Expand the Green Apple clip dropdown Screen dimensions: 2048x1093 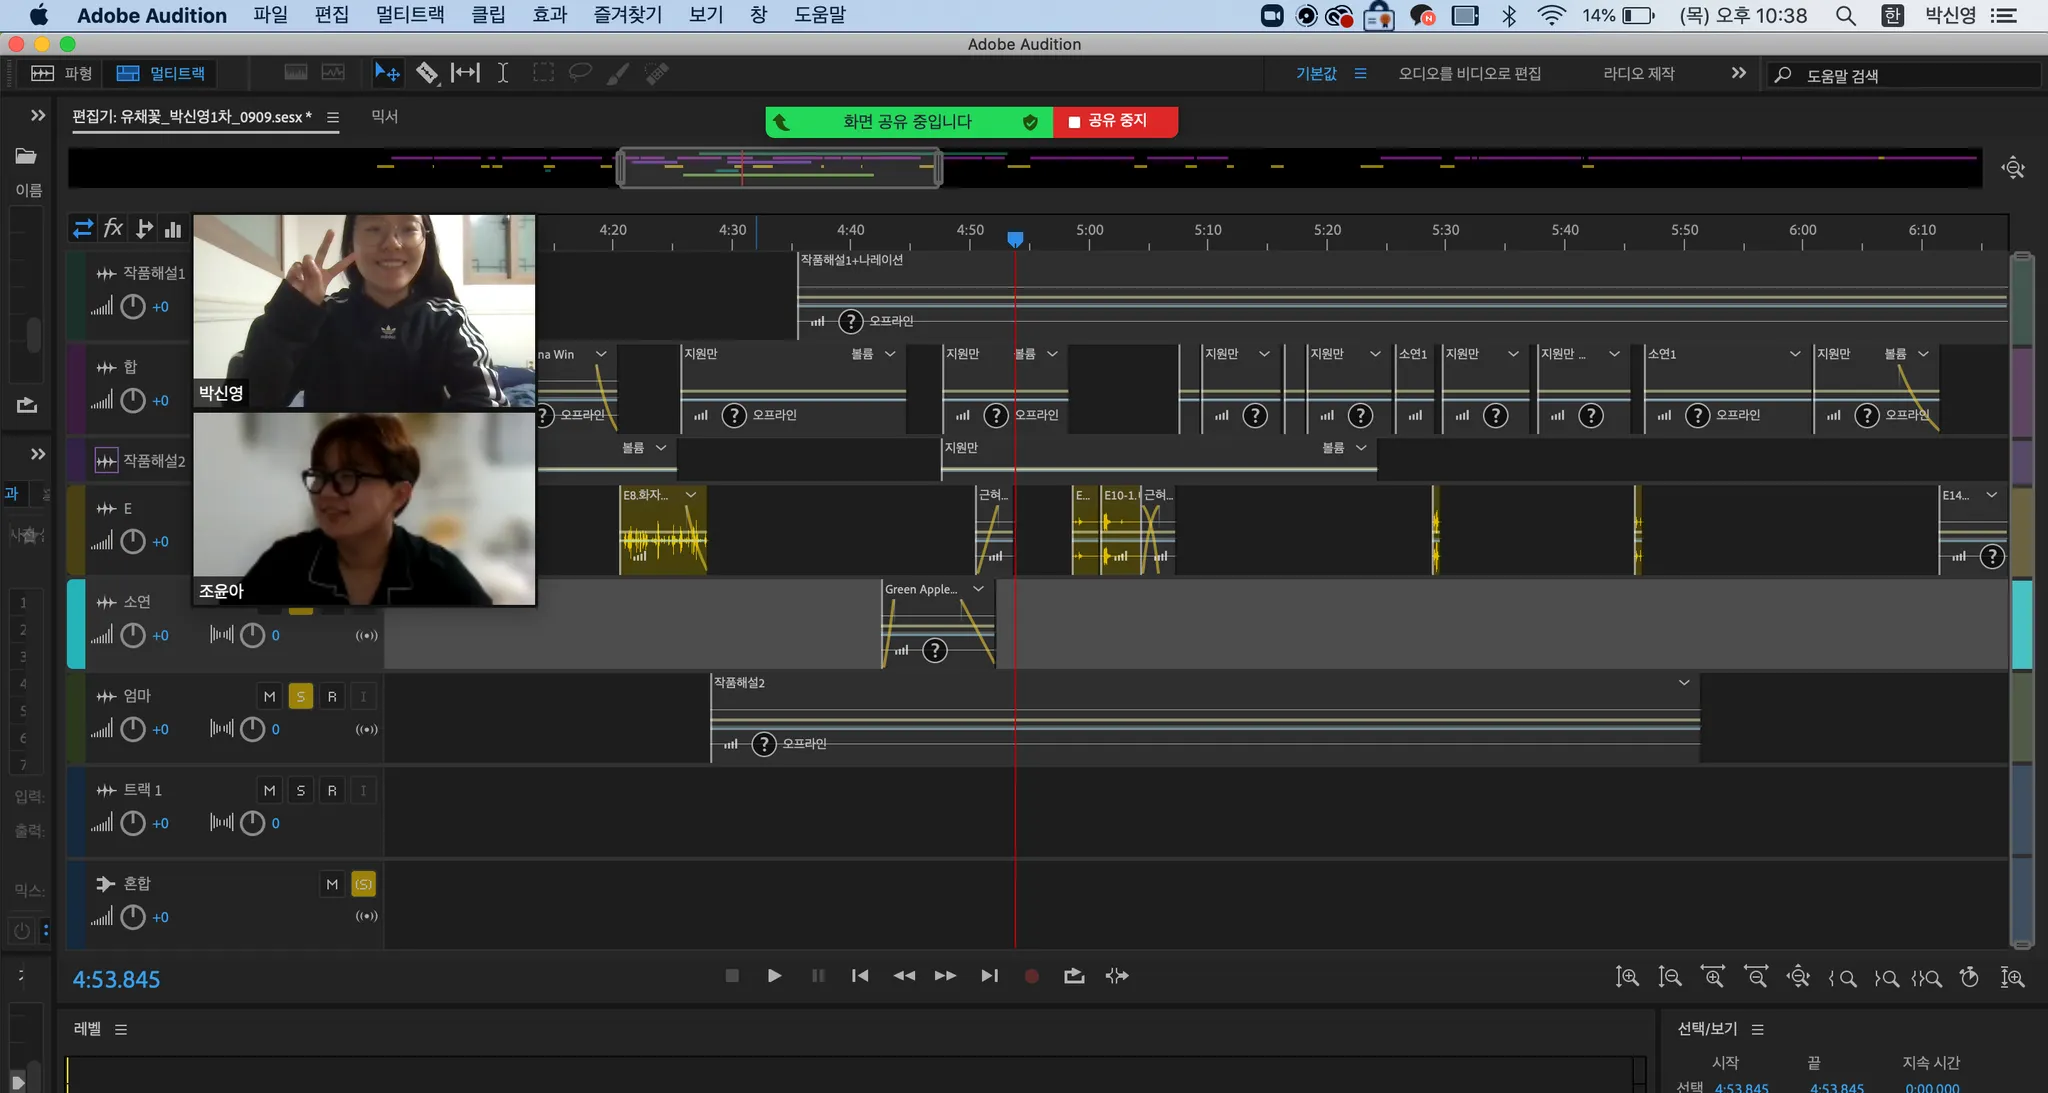[979, 589]
